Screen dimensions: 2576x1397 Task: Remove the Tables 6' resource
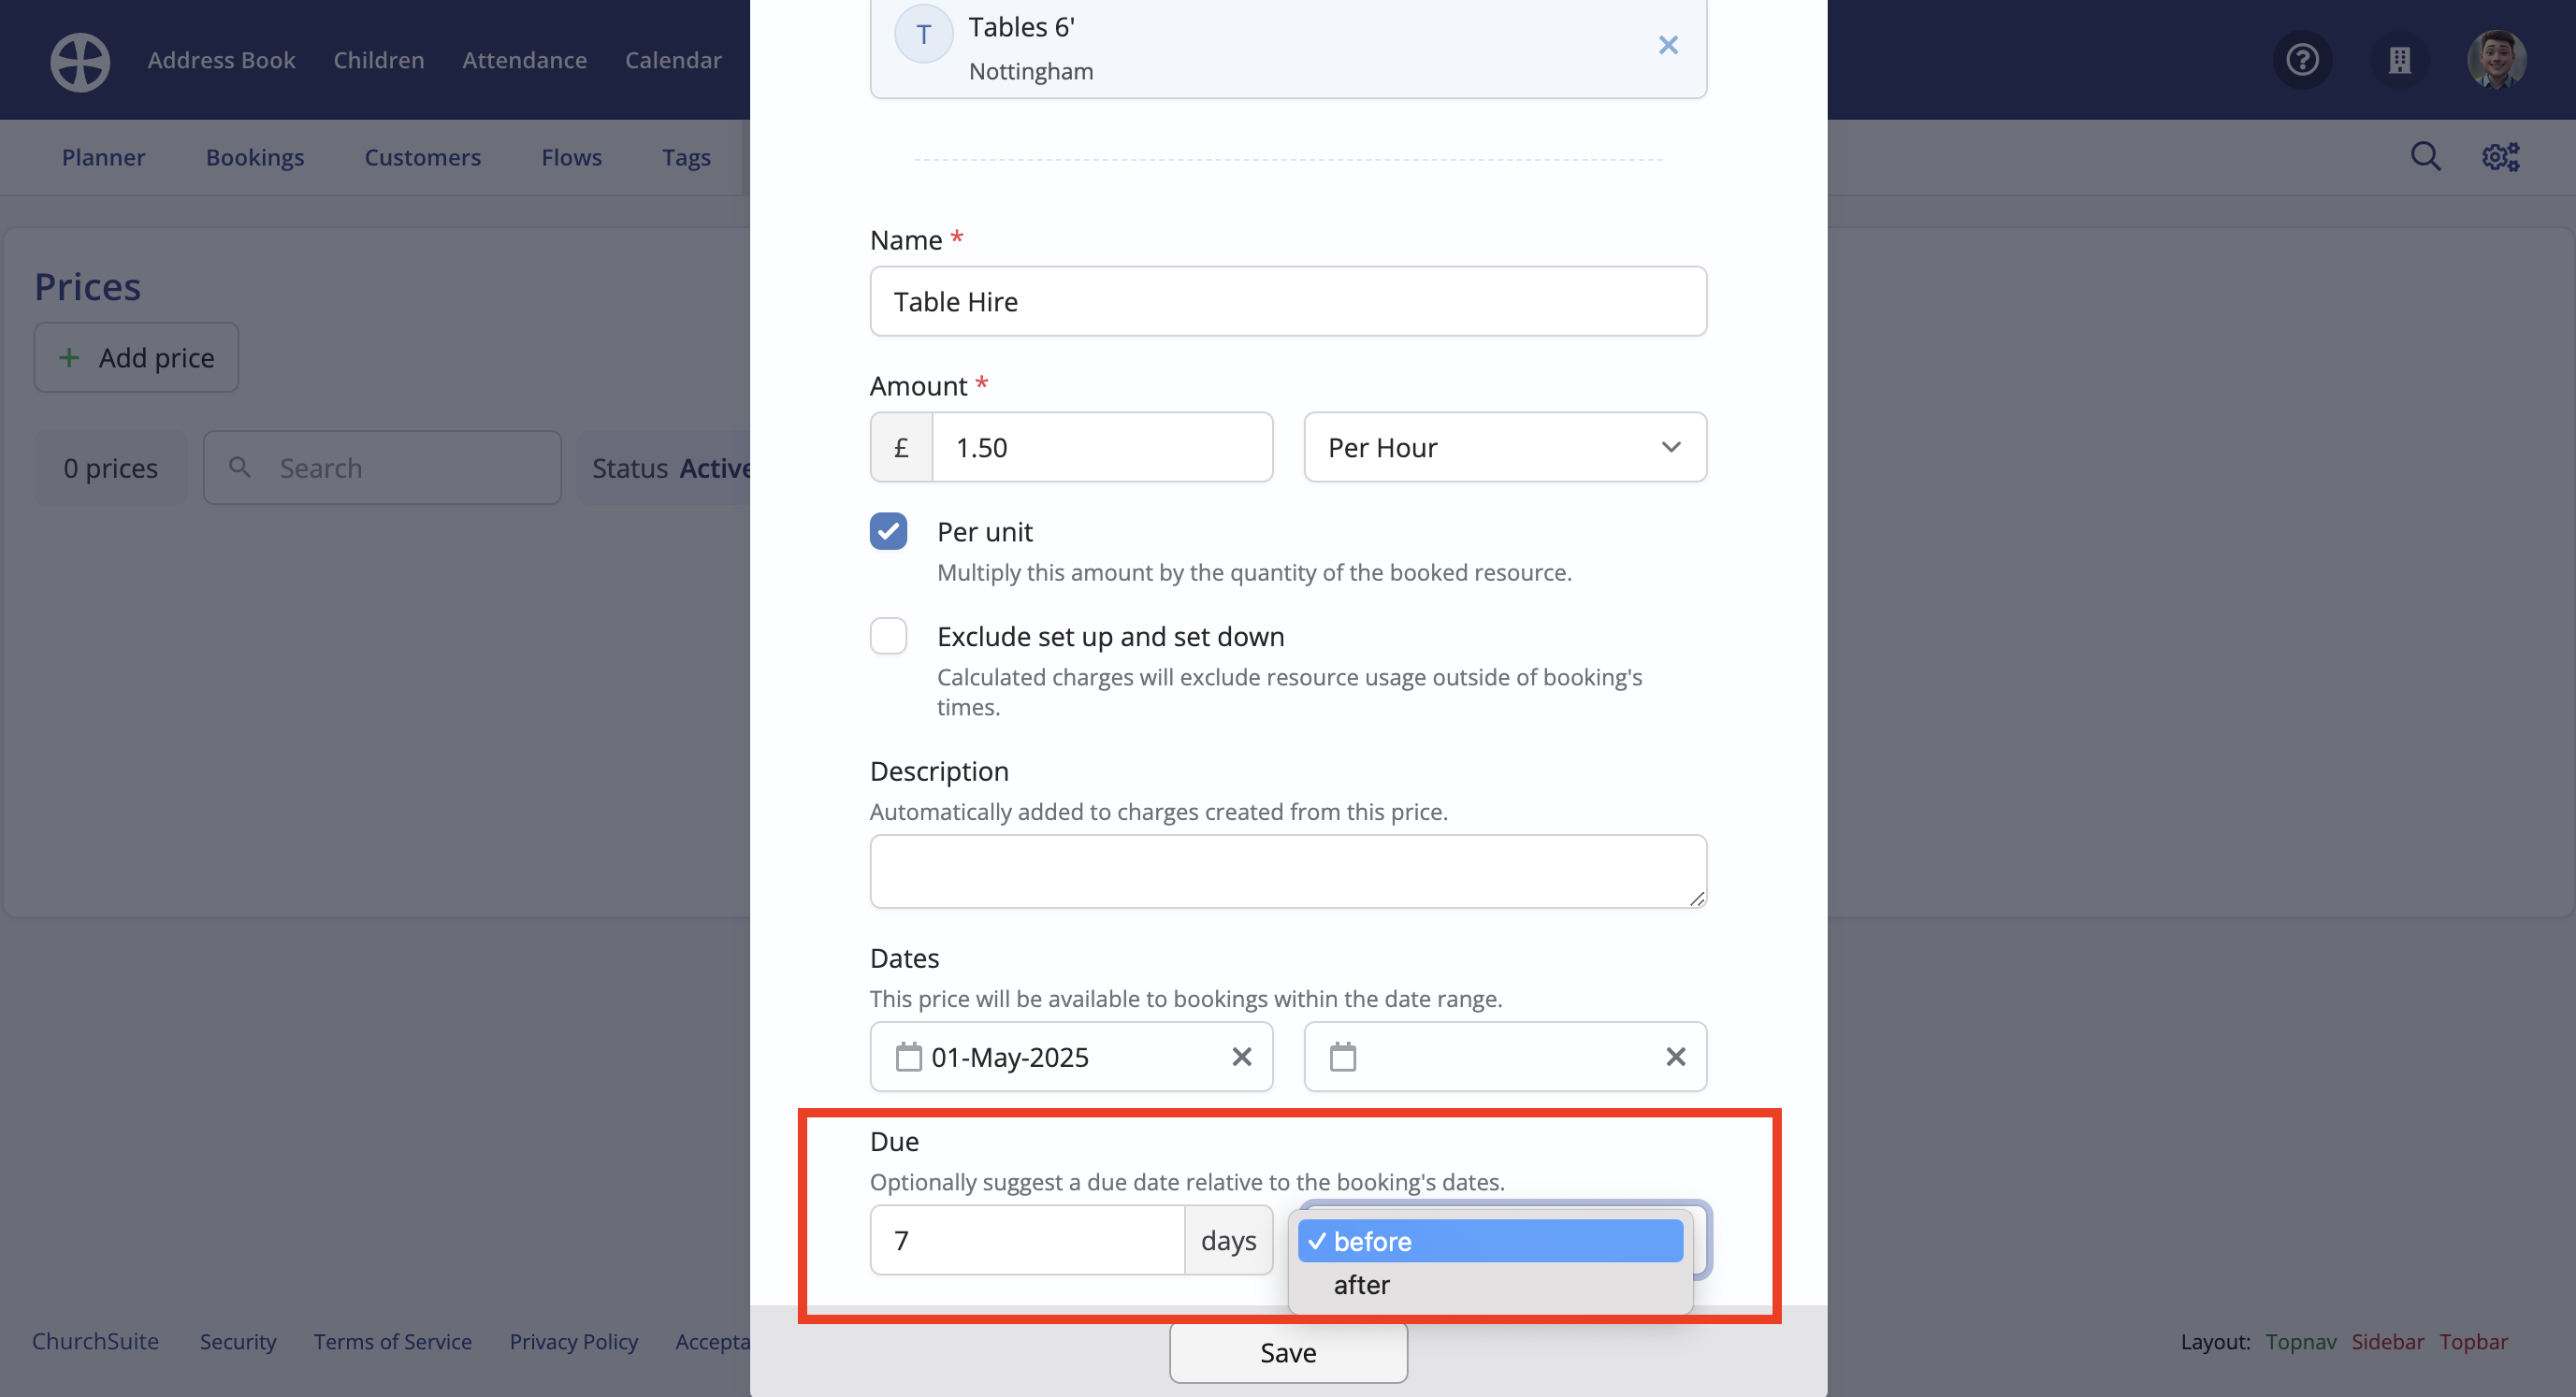[x=1668, y=45]
